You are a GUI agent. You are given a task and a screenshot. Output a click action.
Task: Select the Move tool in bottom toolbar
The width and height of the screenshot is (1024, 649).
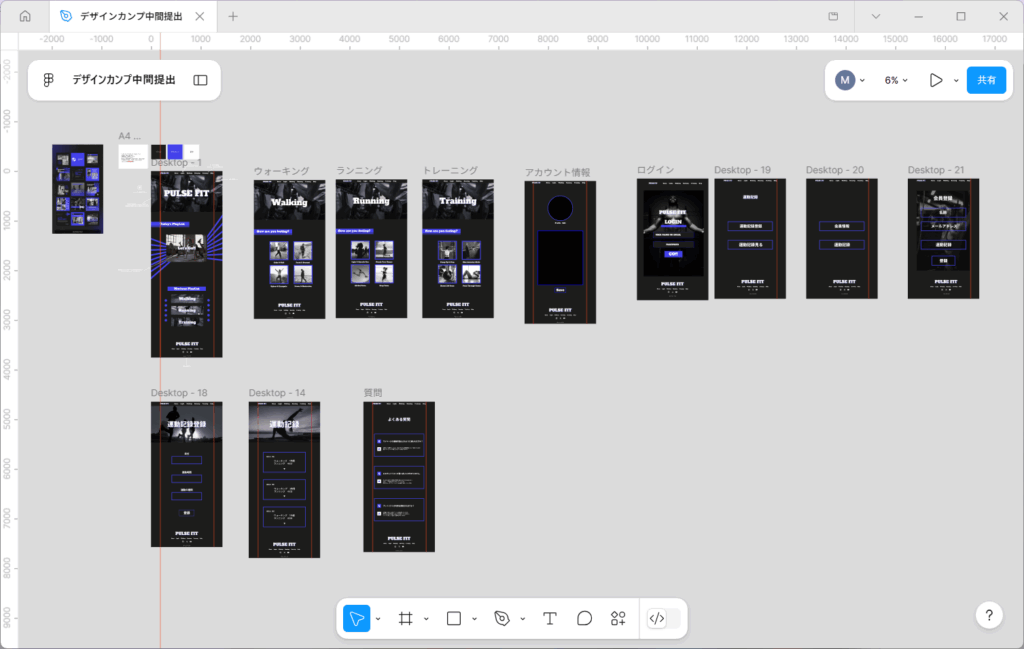click(356, 618)
